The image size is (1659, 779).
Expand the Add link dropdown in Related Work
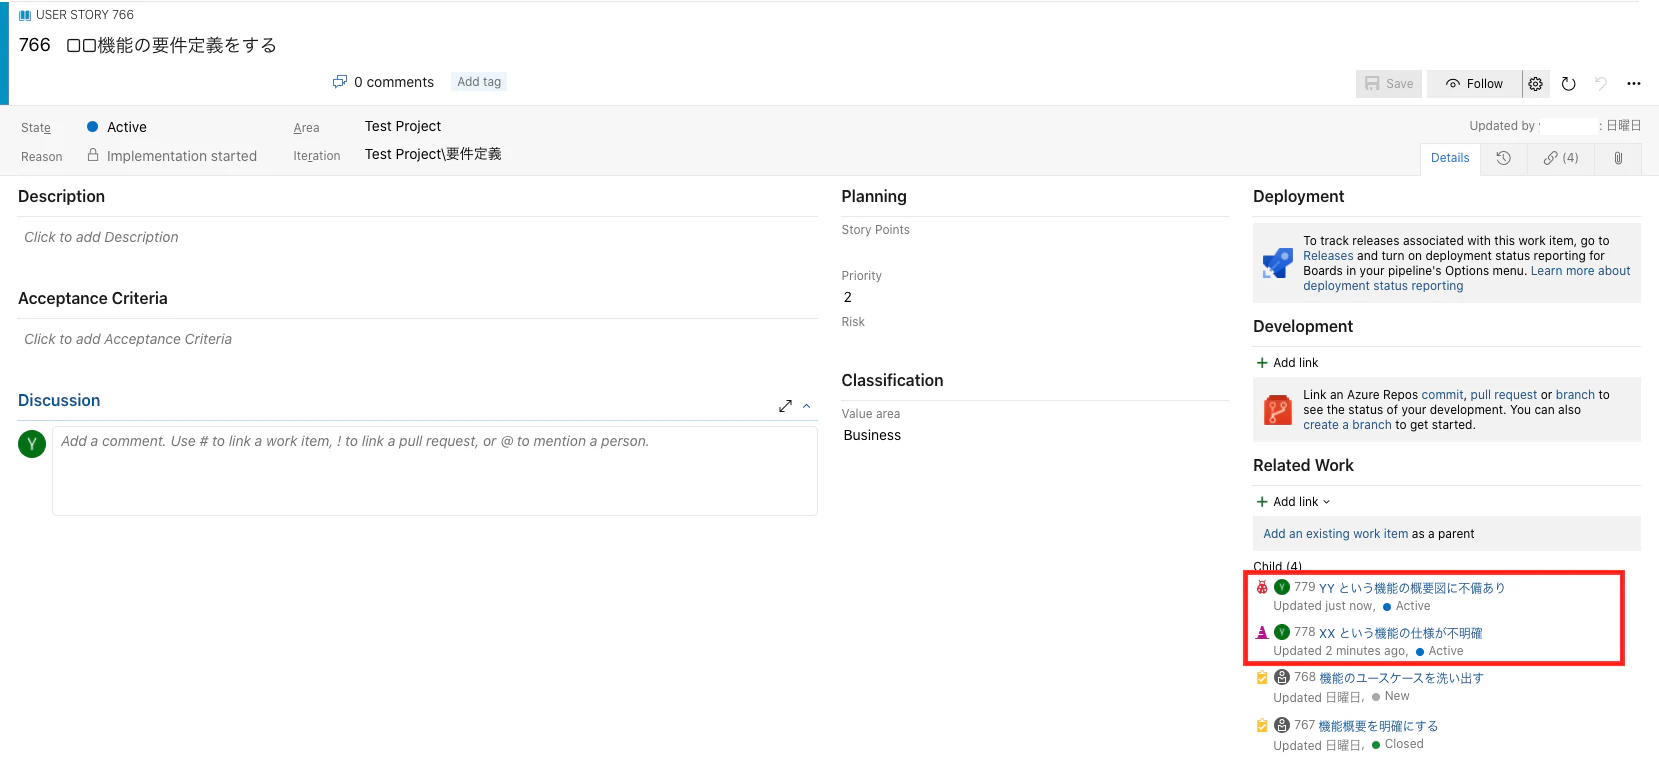tap(1294, 502)
